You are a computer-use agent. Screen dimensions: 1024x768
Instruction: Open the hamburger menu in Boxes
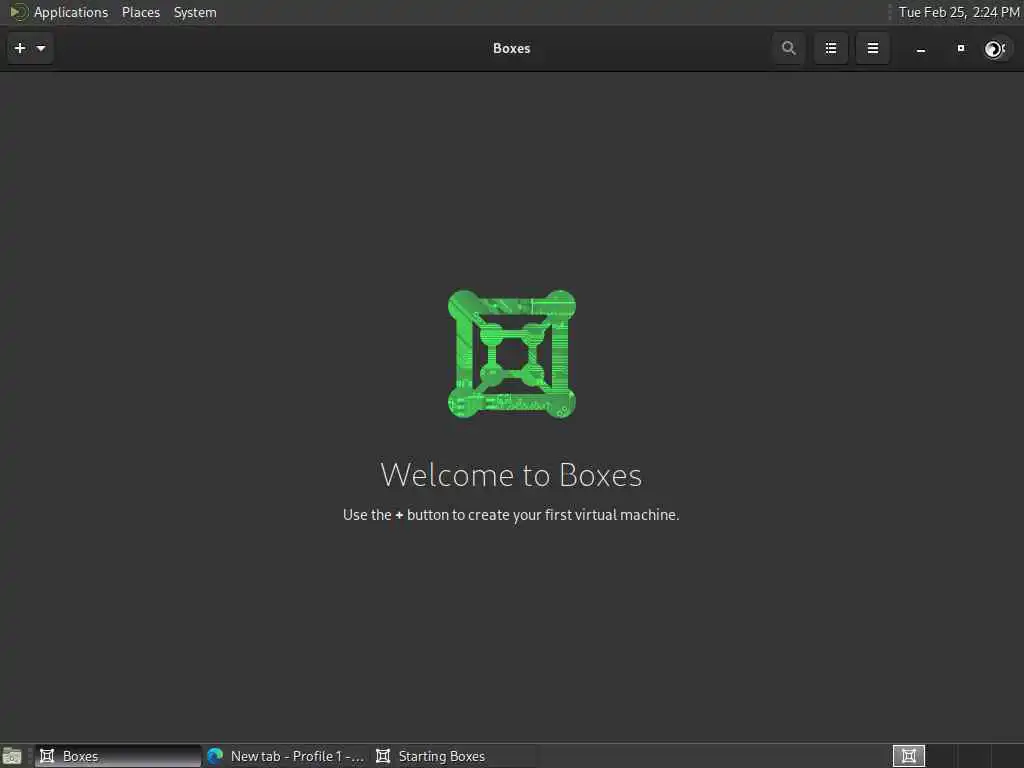point(872,48)
